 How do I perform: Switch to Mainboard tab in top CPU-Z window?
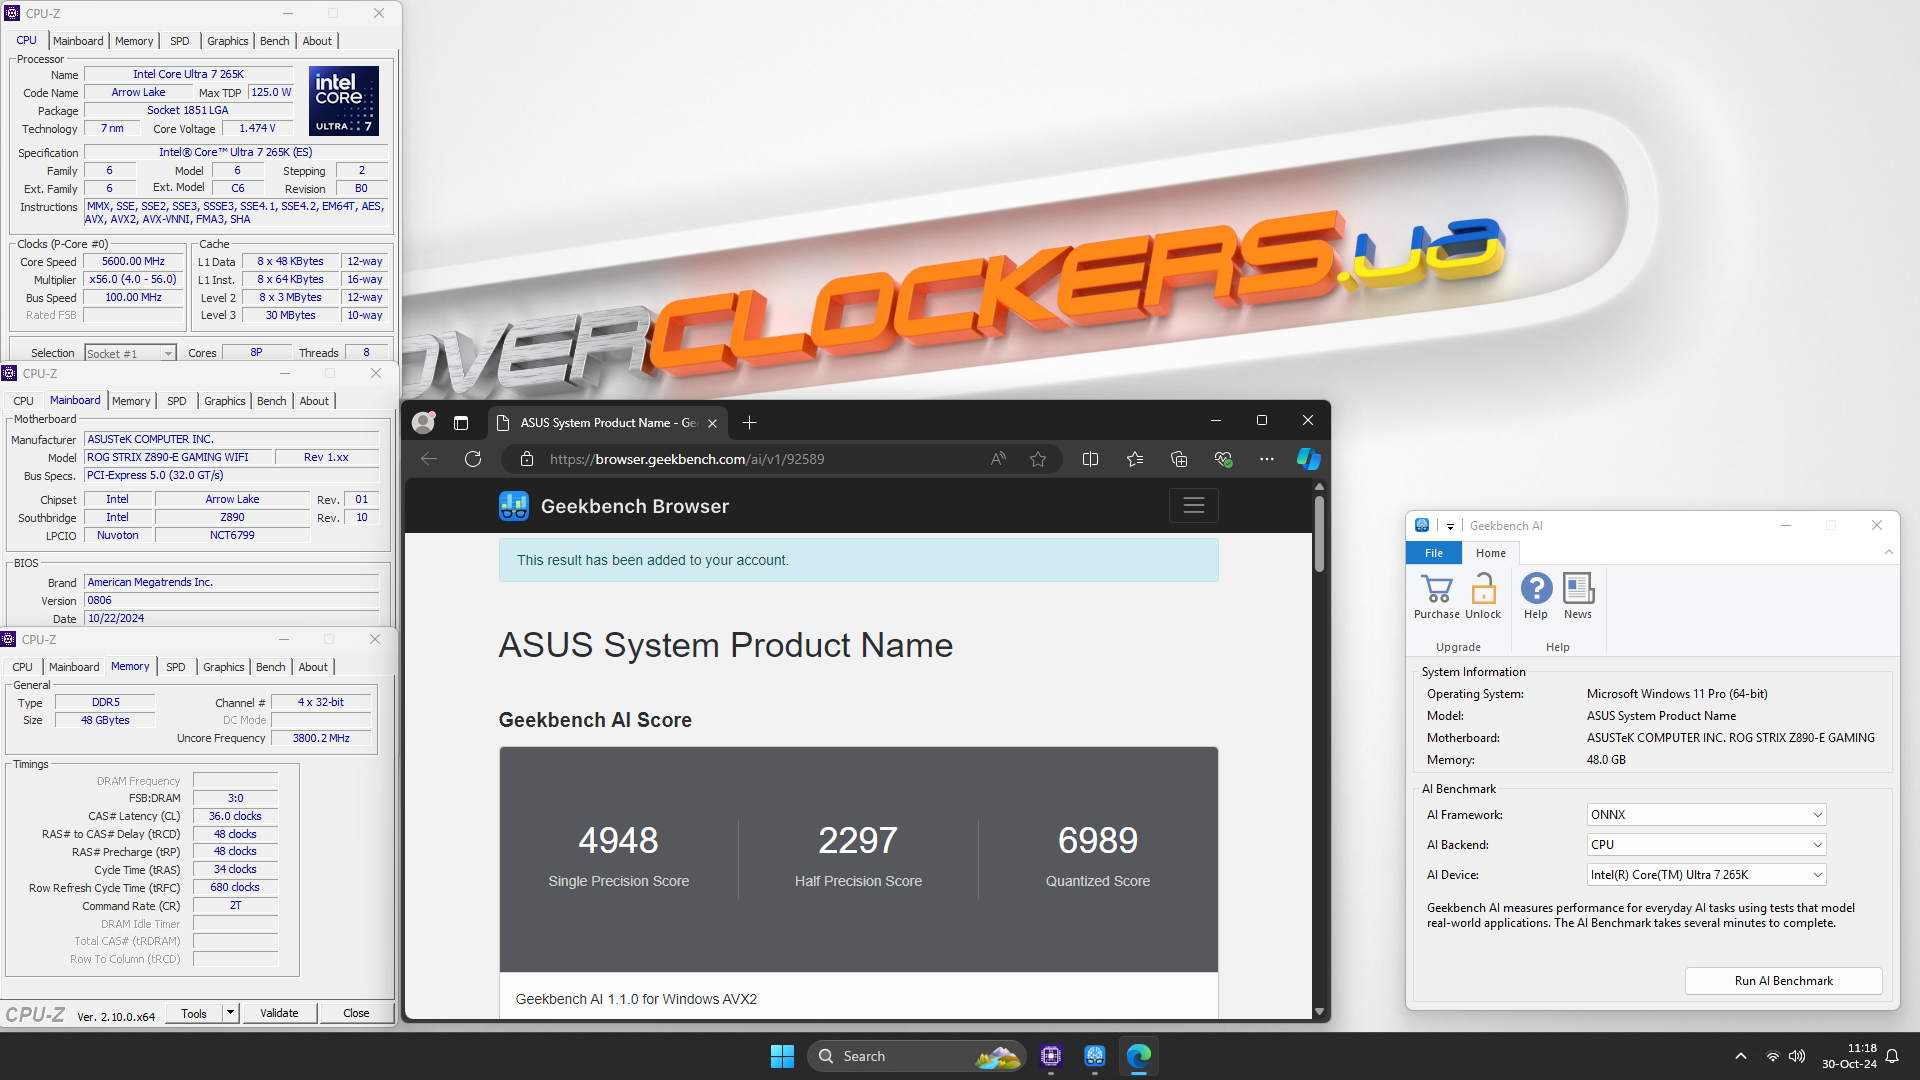(x=78, y=41)
